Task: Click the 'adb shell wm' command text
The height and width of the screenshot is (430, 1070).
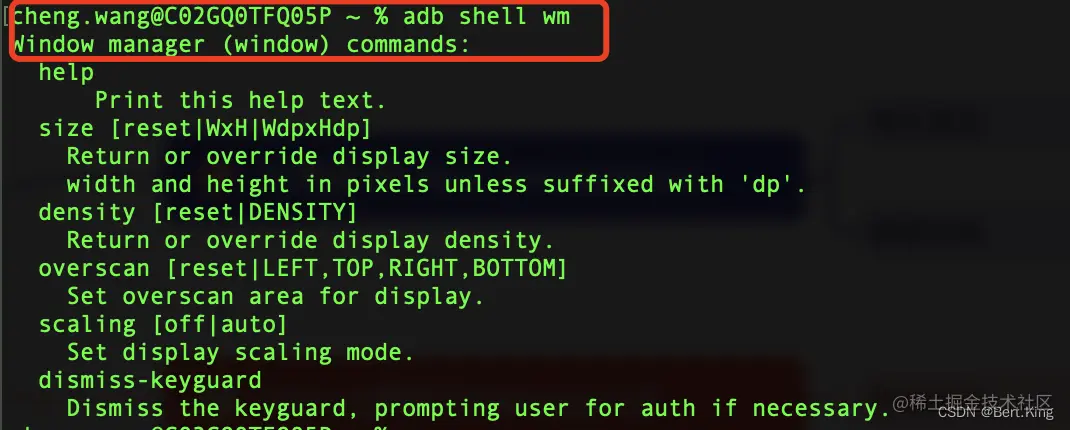Action: coord(487,16)
